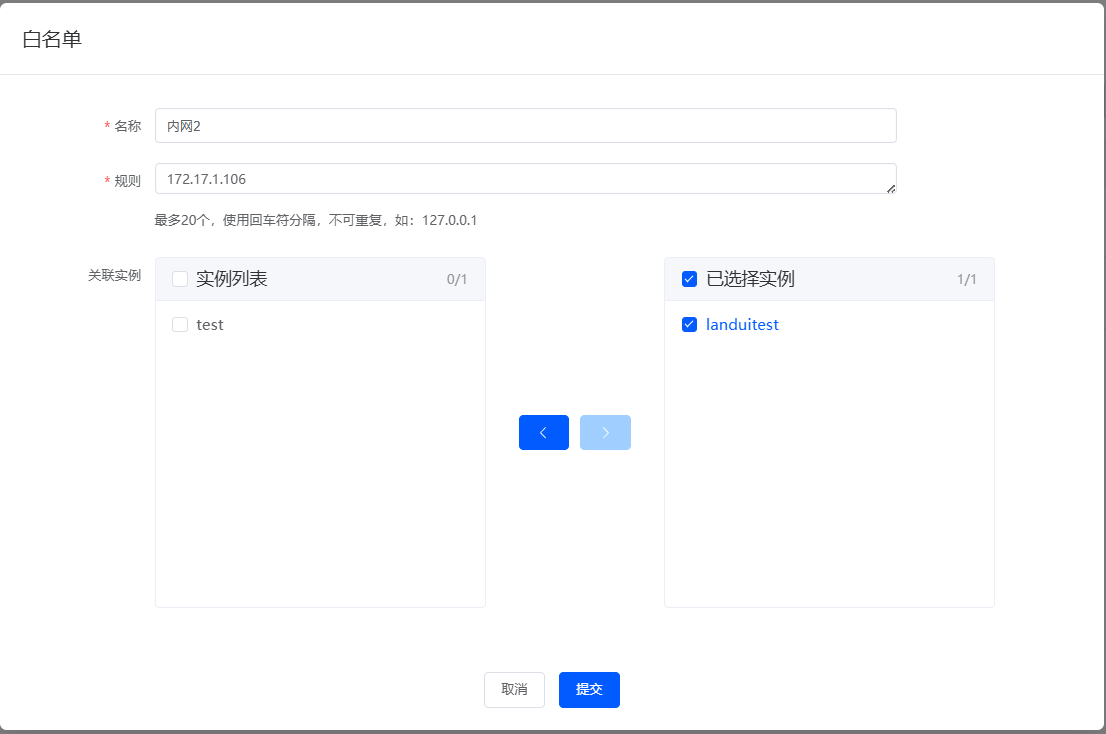Viewport: 1106px width, 734px height.
Task: Focus the 名称 input field
Action: (525, 126)
